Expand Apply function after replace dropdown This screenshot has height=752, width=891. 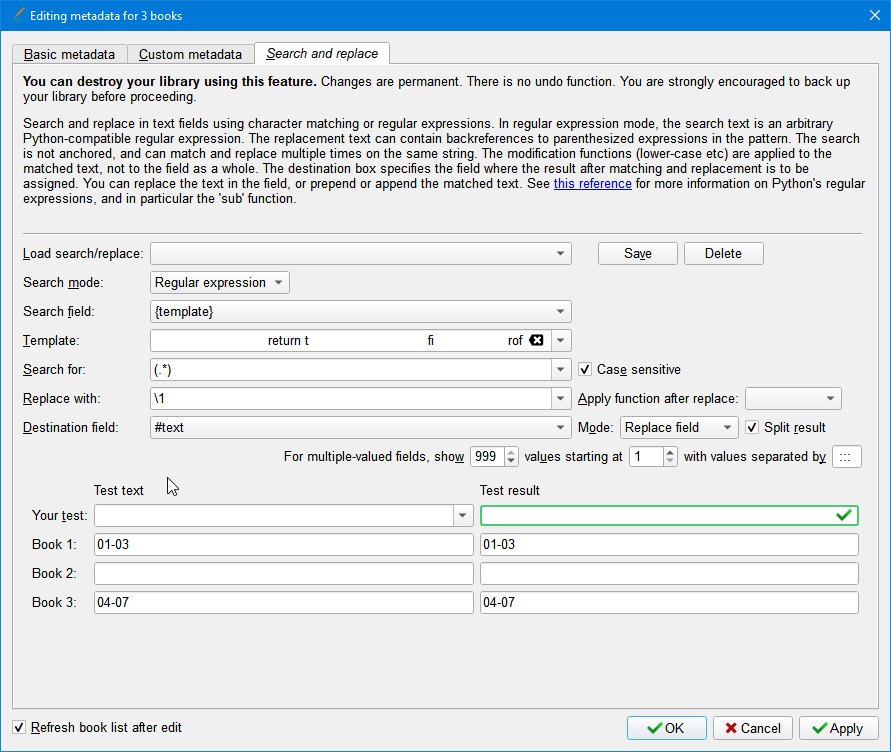click(x=793, y=399)
